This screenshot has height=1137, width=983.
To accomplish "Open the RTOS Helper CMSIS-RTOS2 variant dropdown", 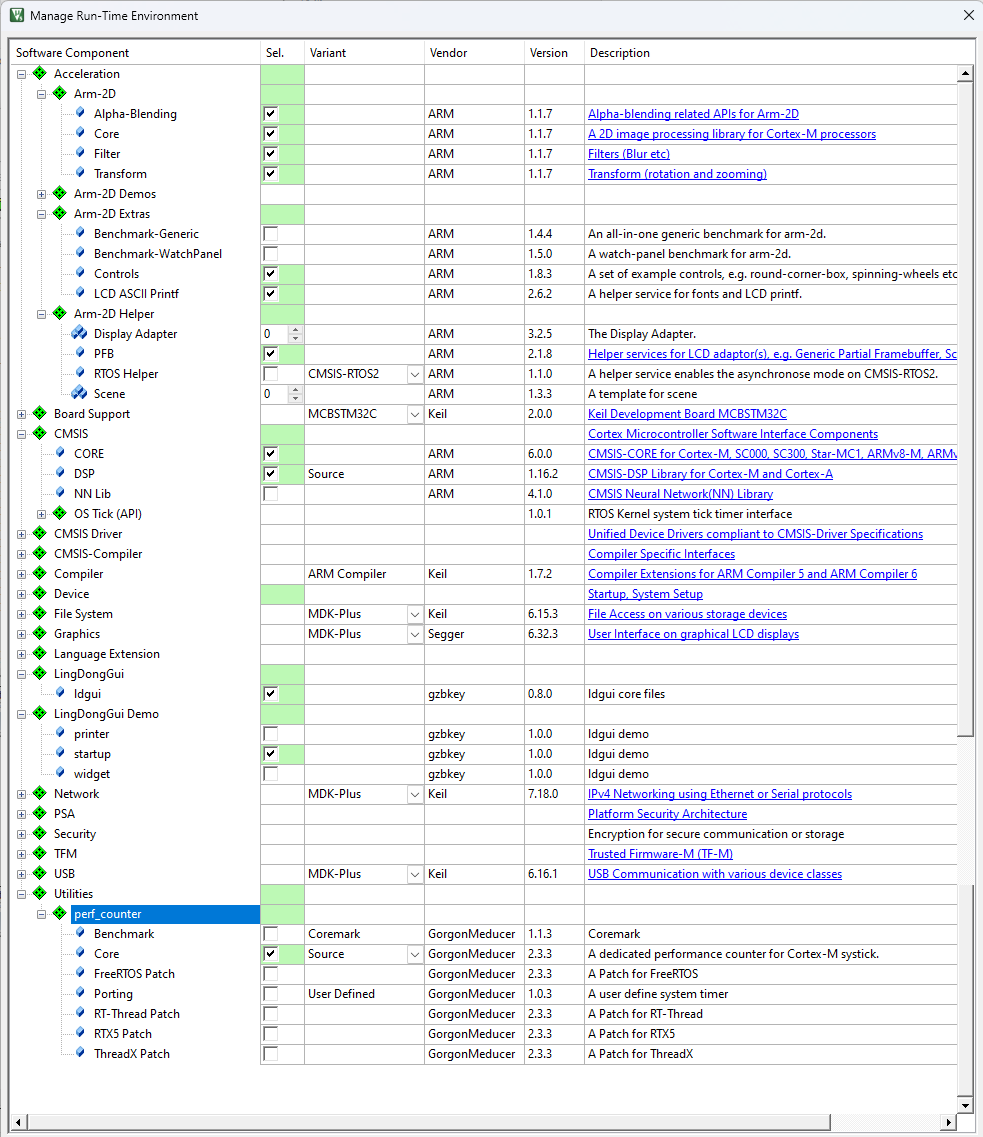I will 415,374.
